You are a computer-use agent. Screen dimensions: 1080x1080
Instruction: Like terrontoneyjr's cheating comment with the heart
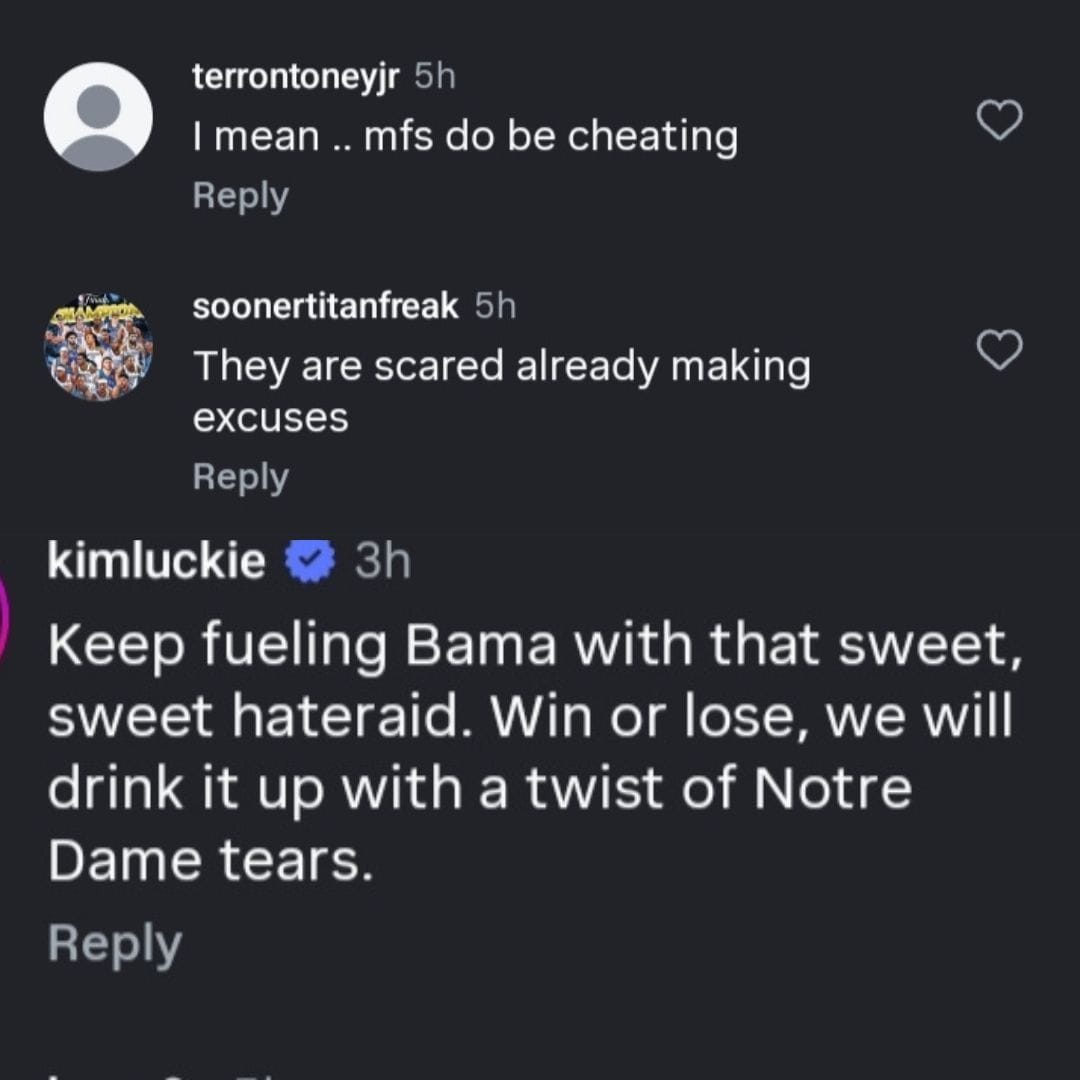[x=999, y=120]
